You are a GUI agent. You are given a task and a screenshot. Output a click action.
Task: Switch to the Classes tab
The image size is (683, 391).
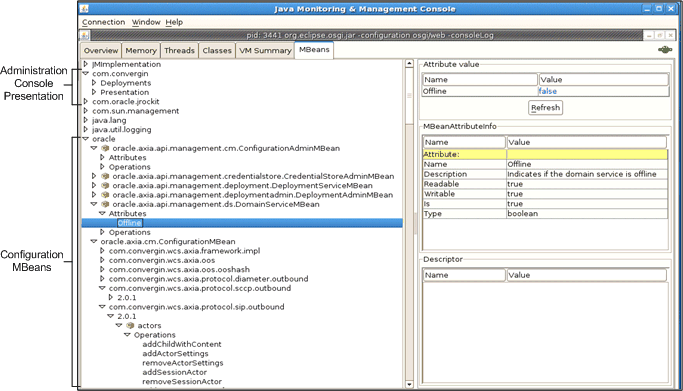point(217,51)
